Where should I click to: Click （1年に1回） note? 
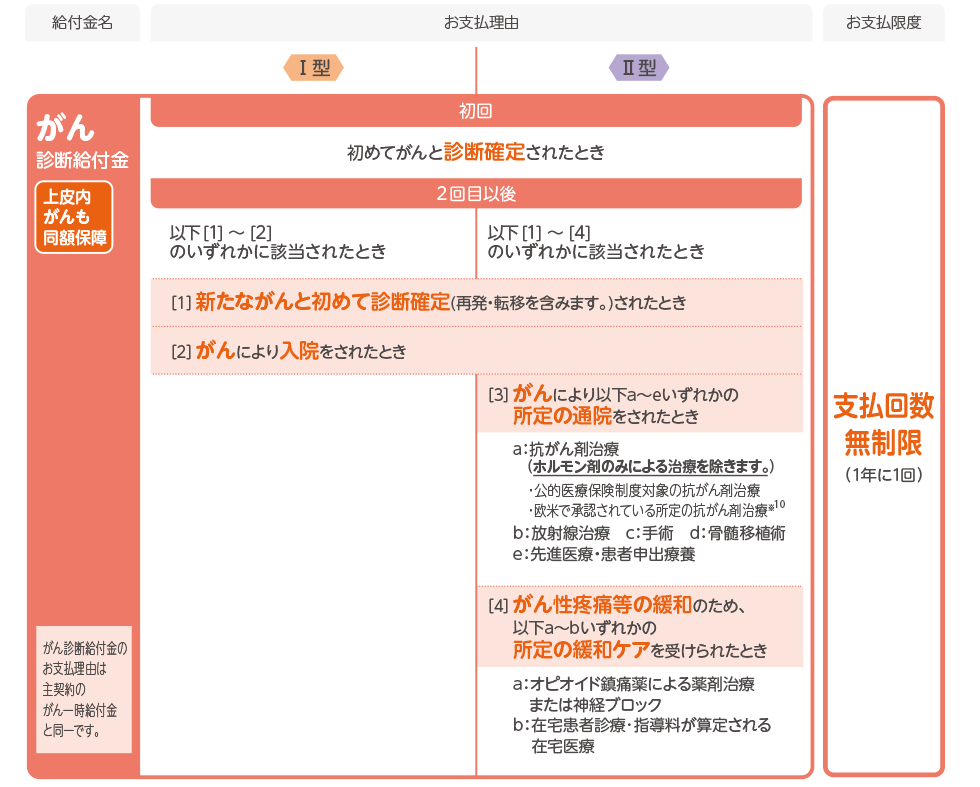pos(883,474)
